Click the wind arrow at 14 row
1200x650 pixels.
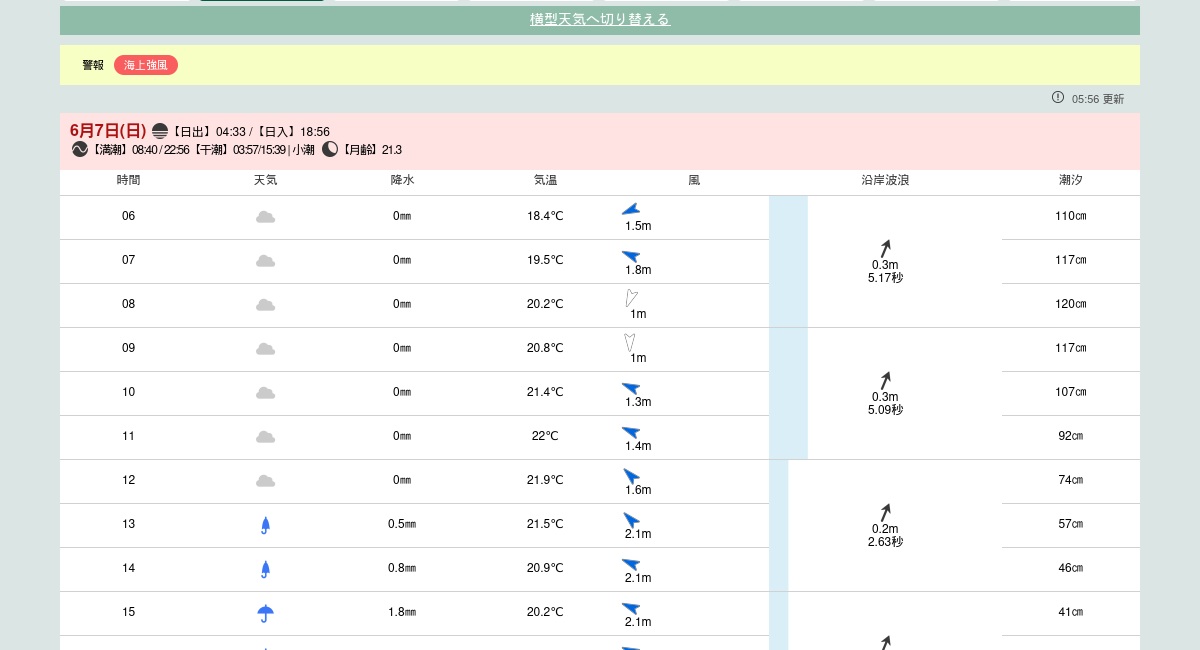point(631,564)
